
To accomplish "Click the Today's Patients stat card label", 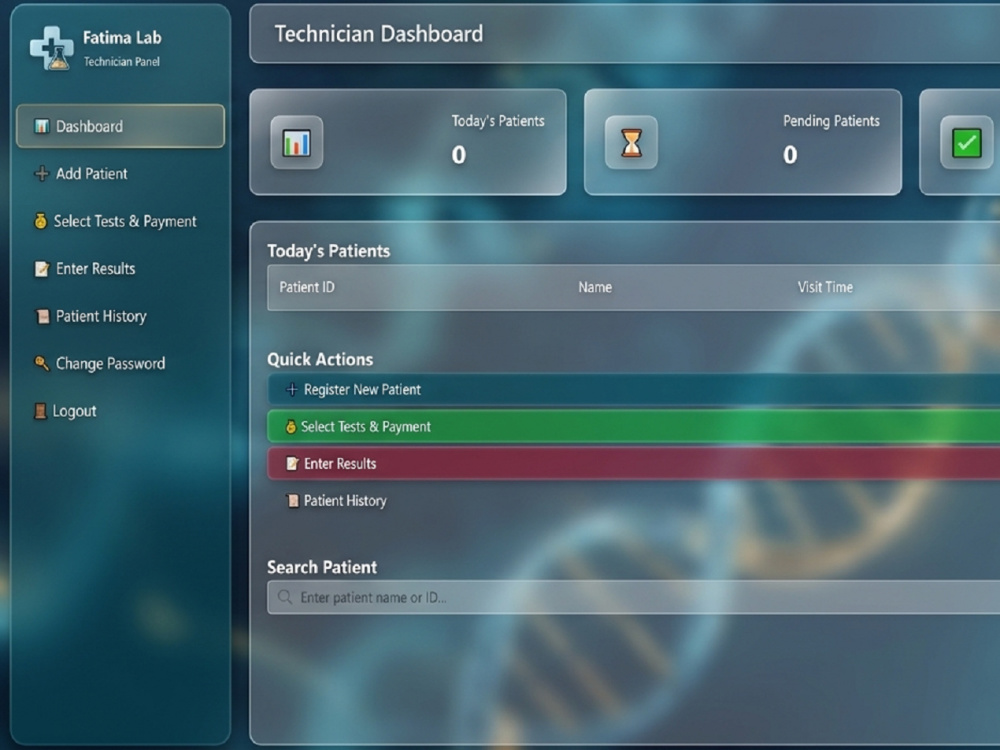I will click(498, 121).
